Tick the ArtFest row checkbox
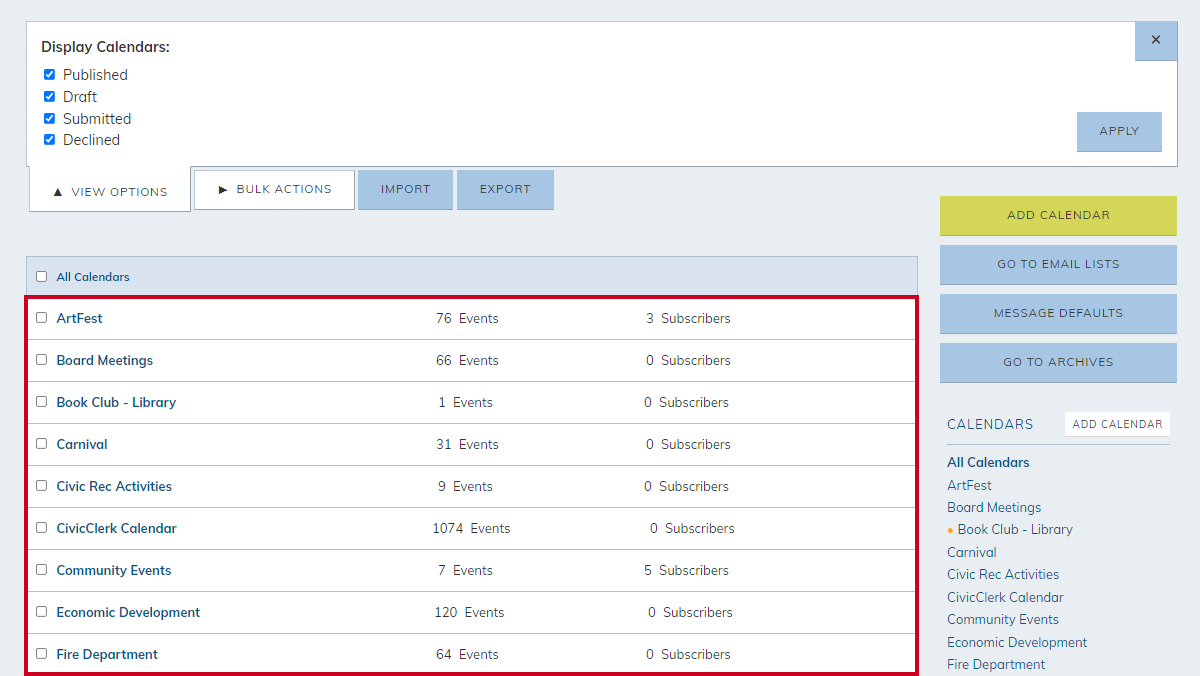1200x676 pixels. (41, 318)
